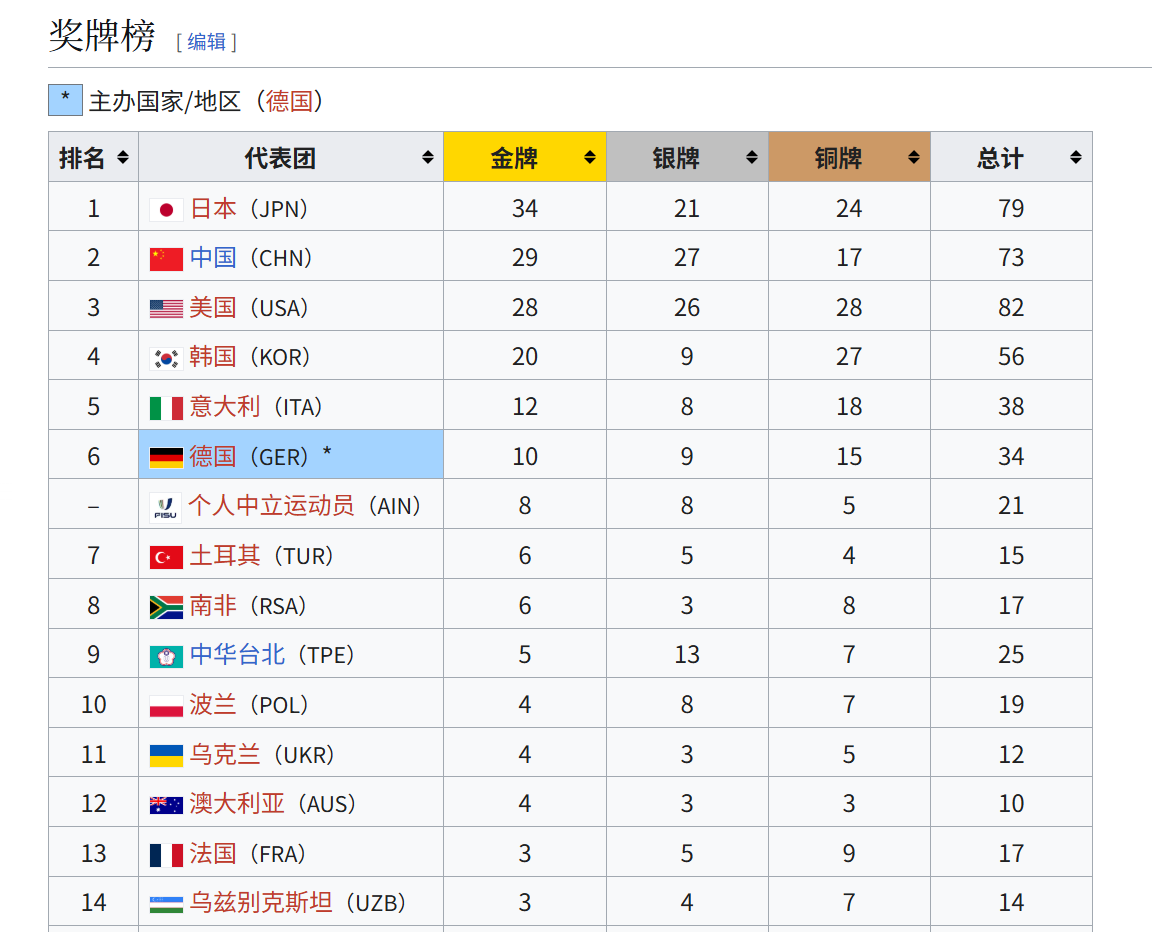1152x932 pixels.
Task: Click the South Korea flag icon
Action: tap(166, 358)
